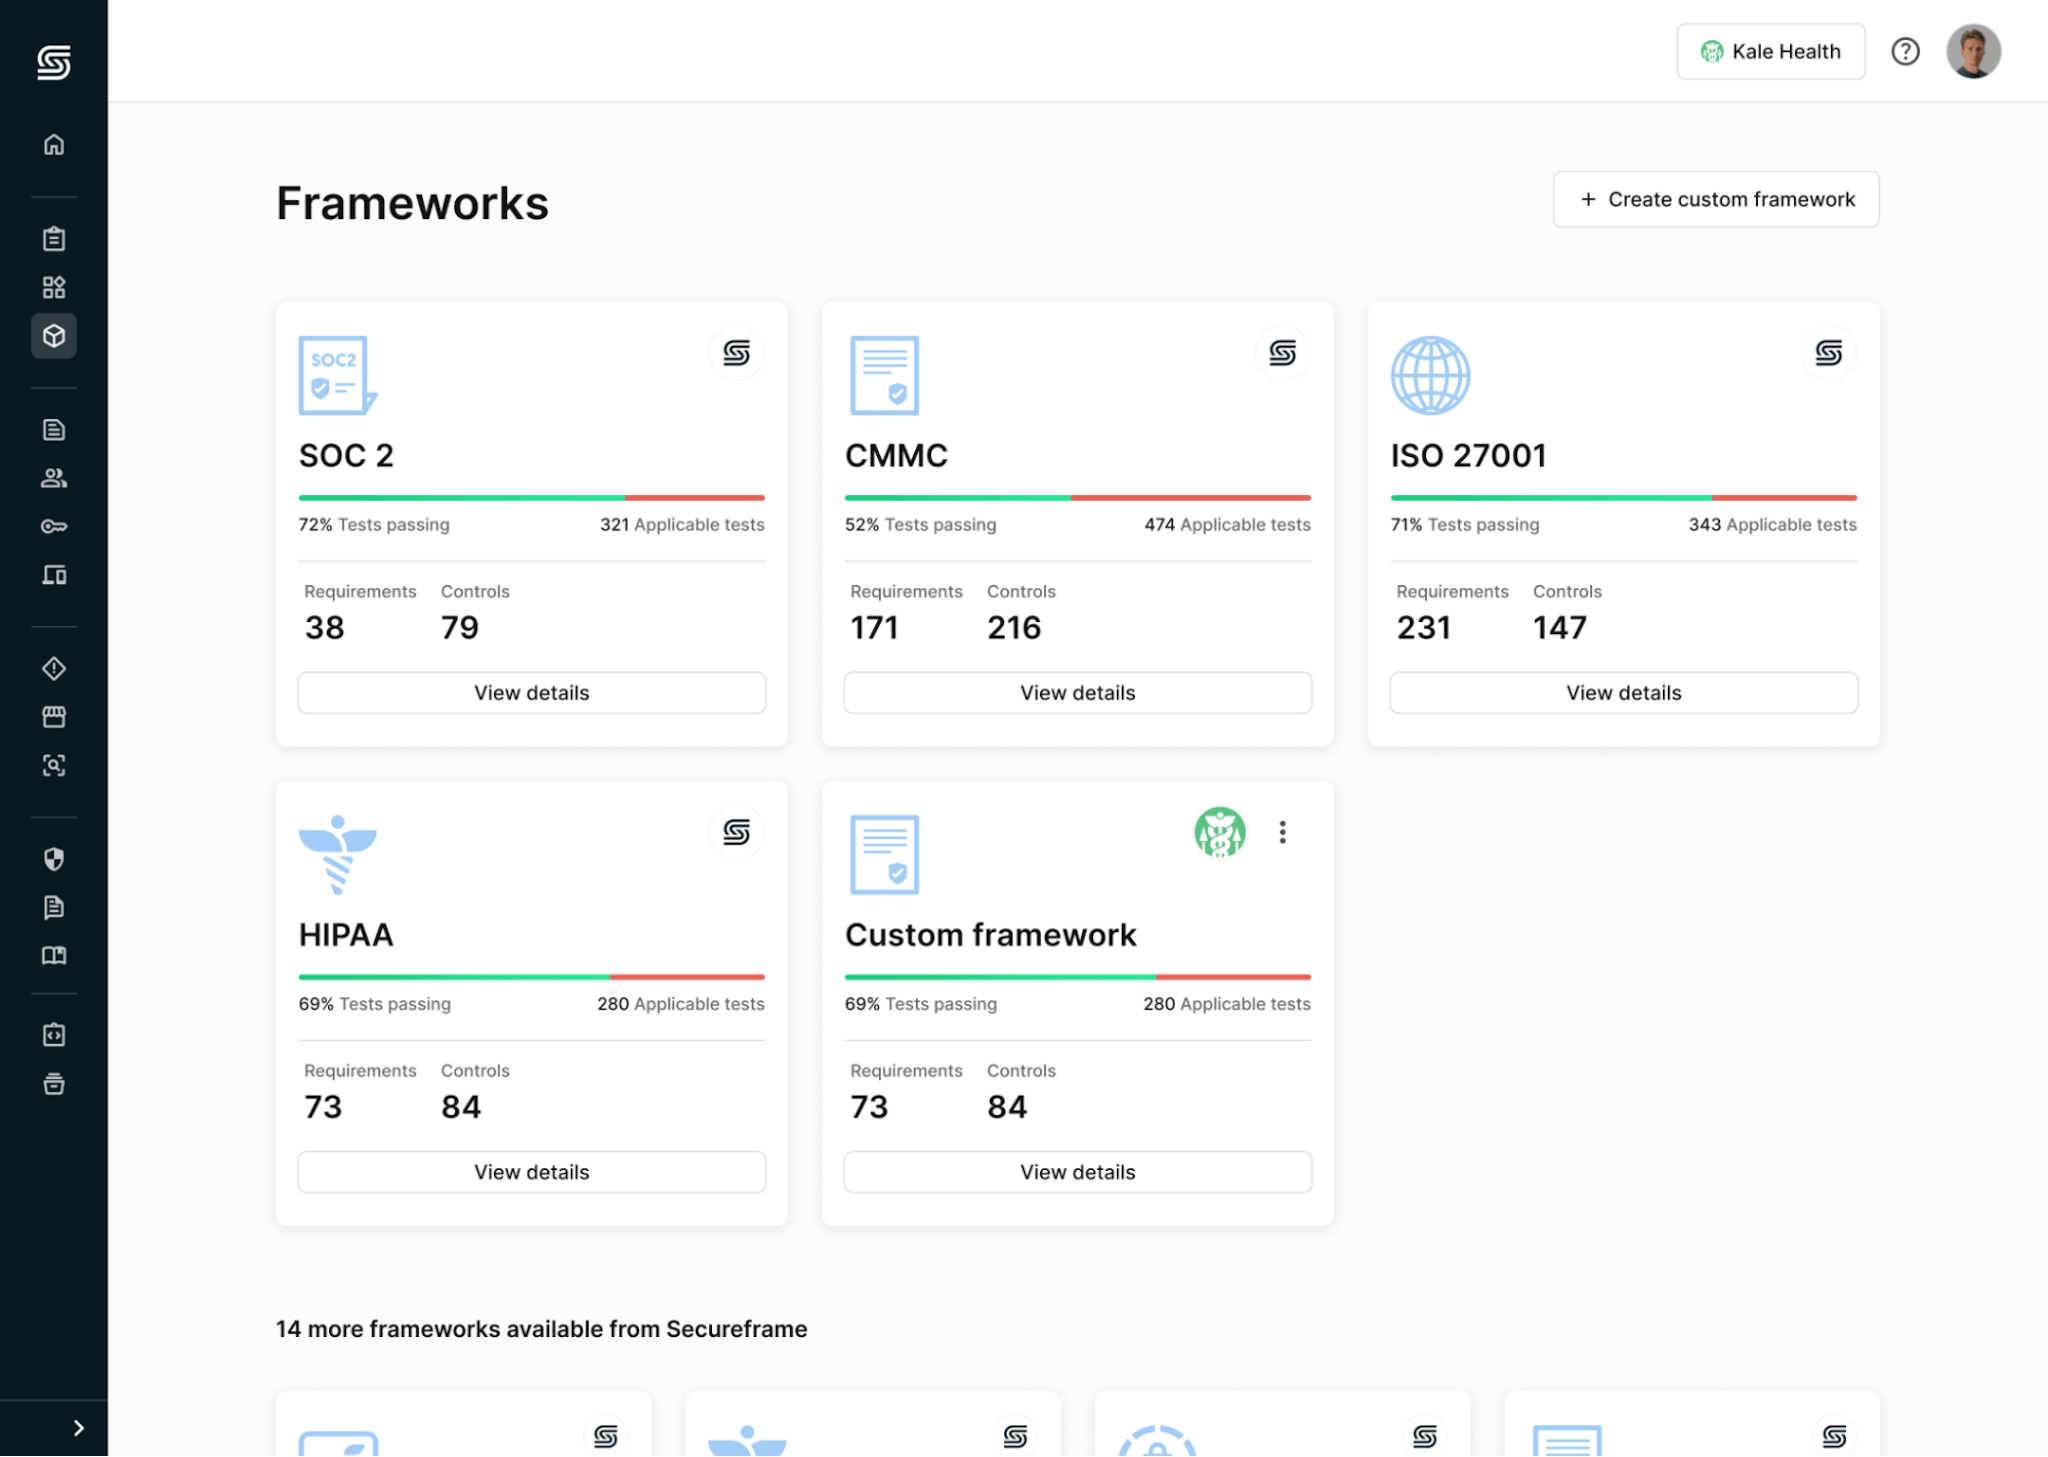Expand the collapsed sidebar using the arrow chevron
The width and height of the screenshot is (2048, 1457).
(79, 1427)
